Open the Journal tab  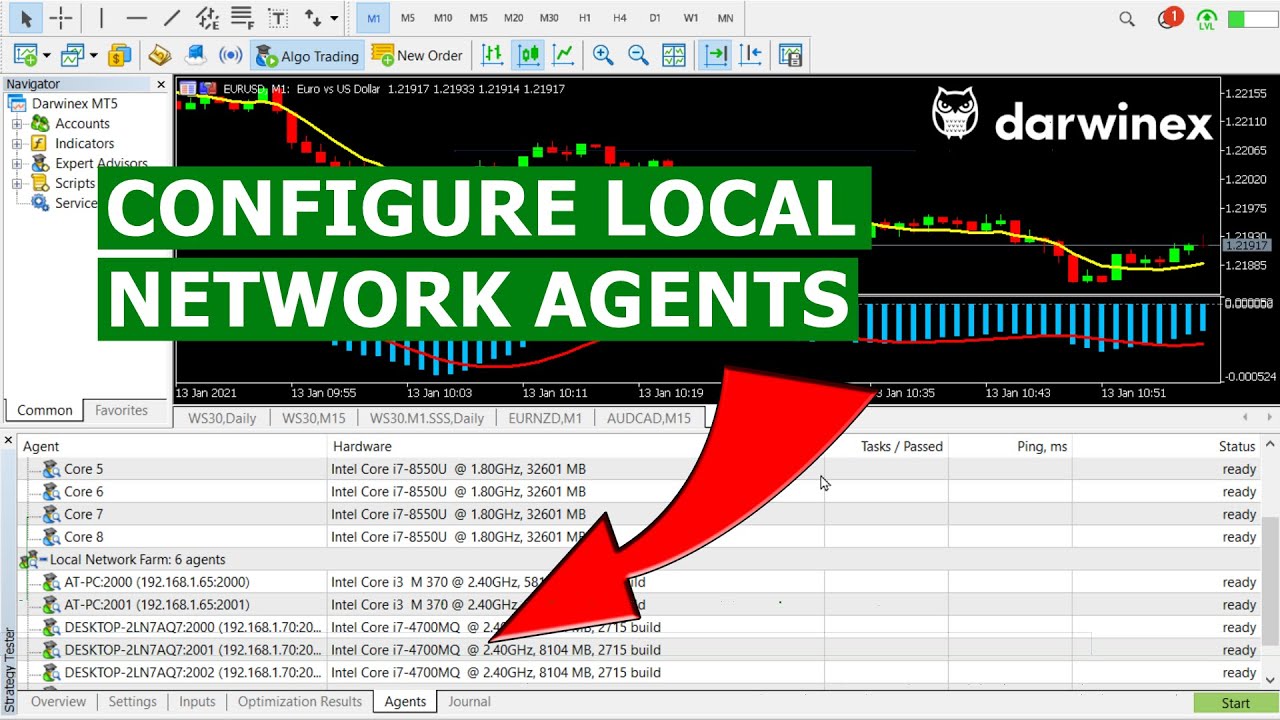[470, 702]
